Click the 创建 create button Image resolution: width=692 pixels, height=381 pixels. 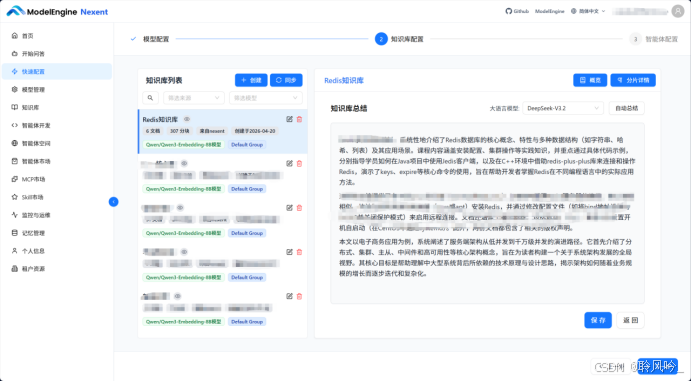point(251,80)
